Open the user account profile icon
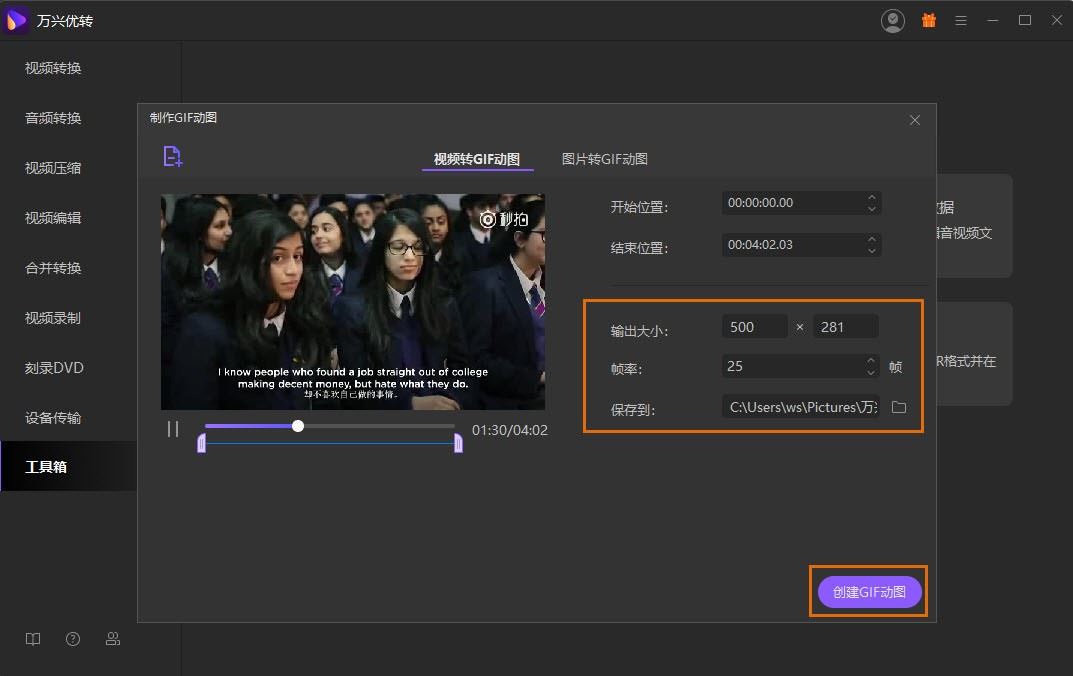1073x676 pixels. 893,21
